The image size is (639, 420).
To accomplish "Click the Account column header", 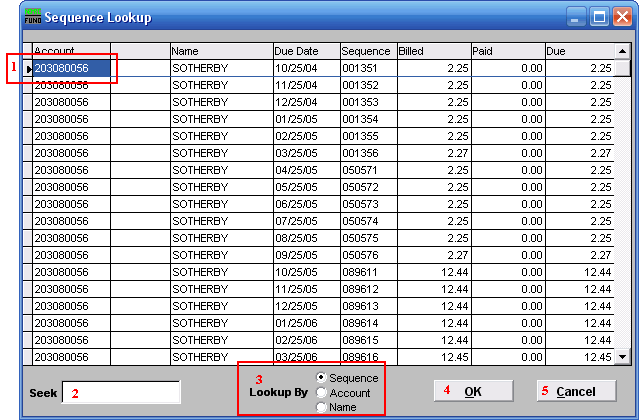I will (100, 50).
